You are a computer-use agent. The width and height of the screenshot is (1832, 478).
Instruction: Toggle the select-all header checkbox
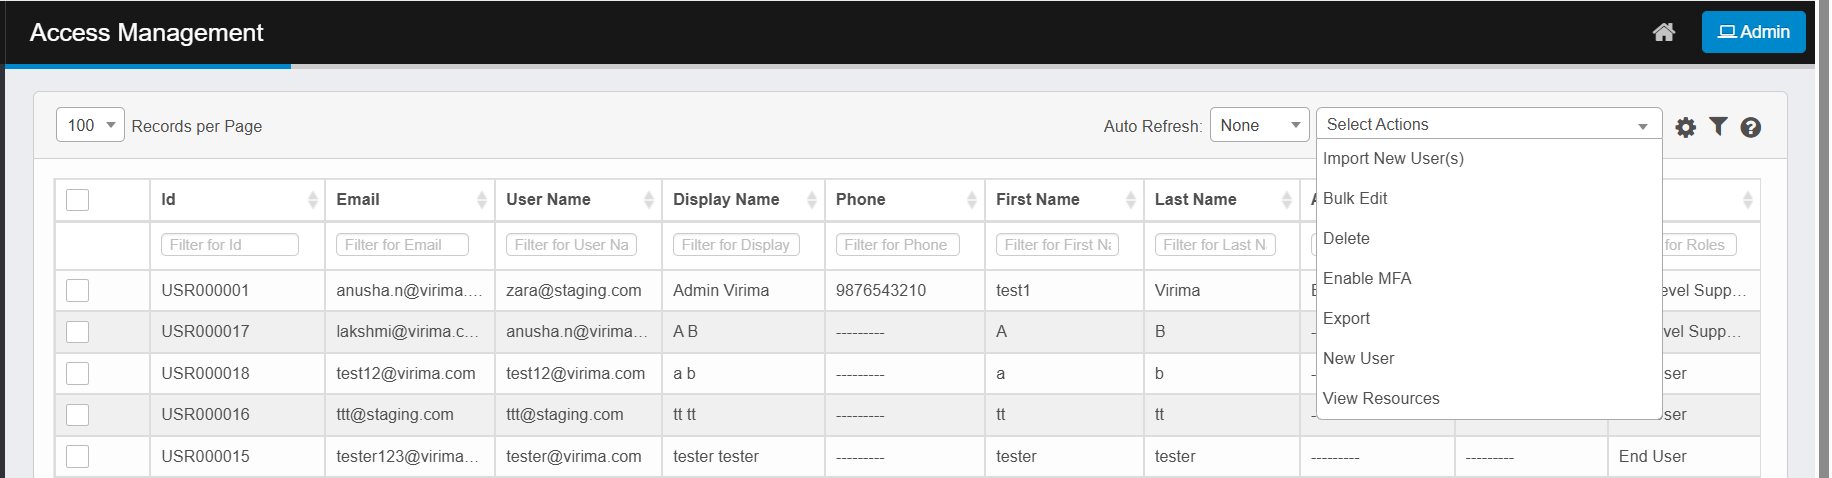pos(78,200)
